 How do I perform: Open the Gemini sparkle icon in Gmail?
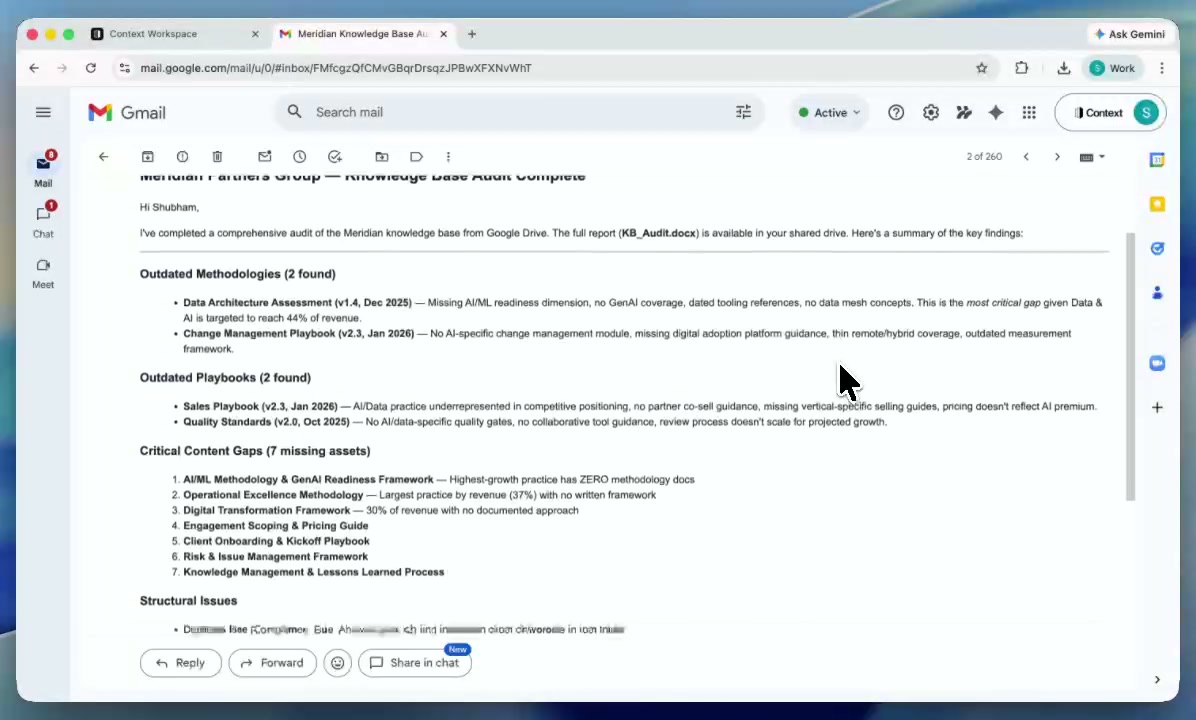pyautogui.click(x=995, y=112)
